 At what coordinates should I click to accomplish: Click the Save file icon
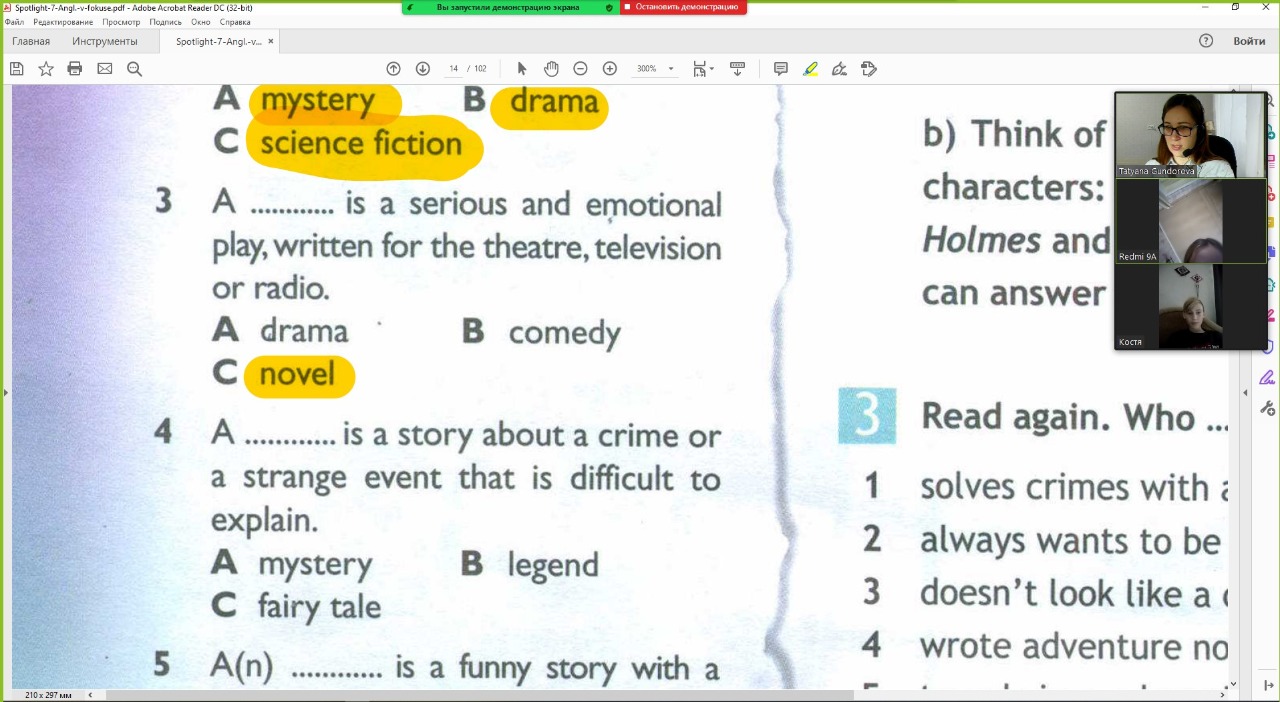[16, 69]
